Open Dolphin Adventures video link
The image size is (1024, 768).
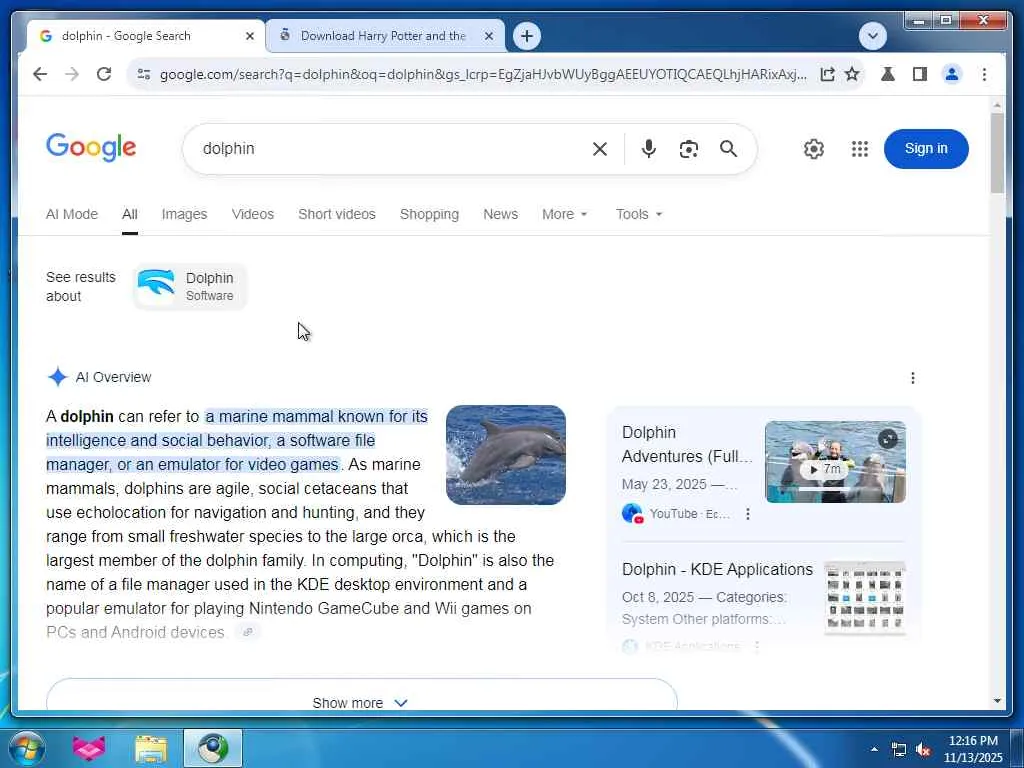tap(686, 444)
